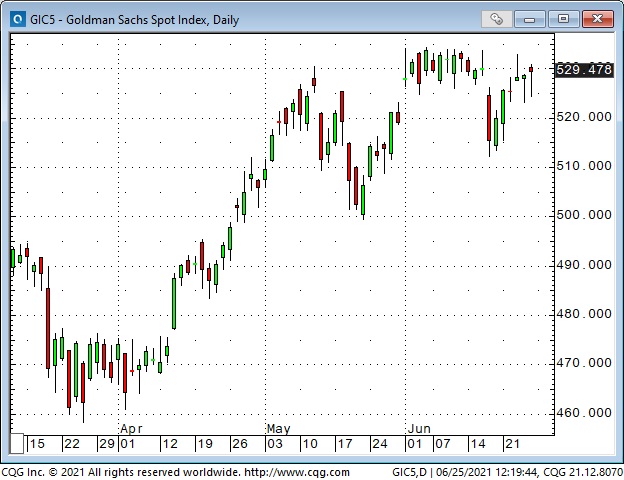Click the date label 10 on time axis

310,444
